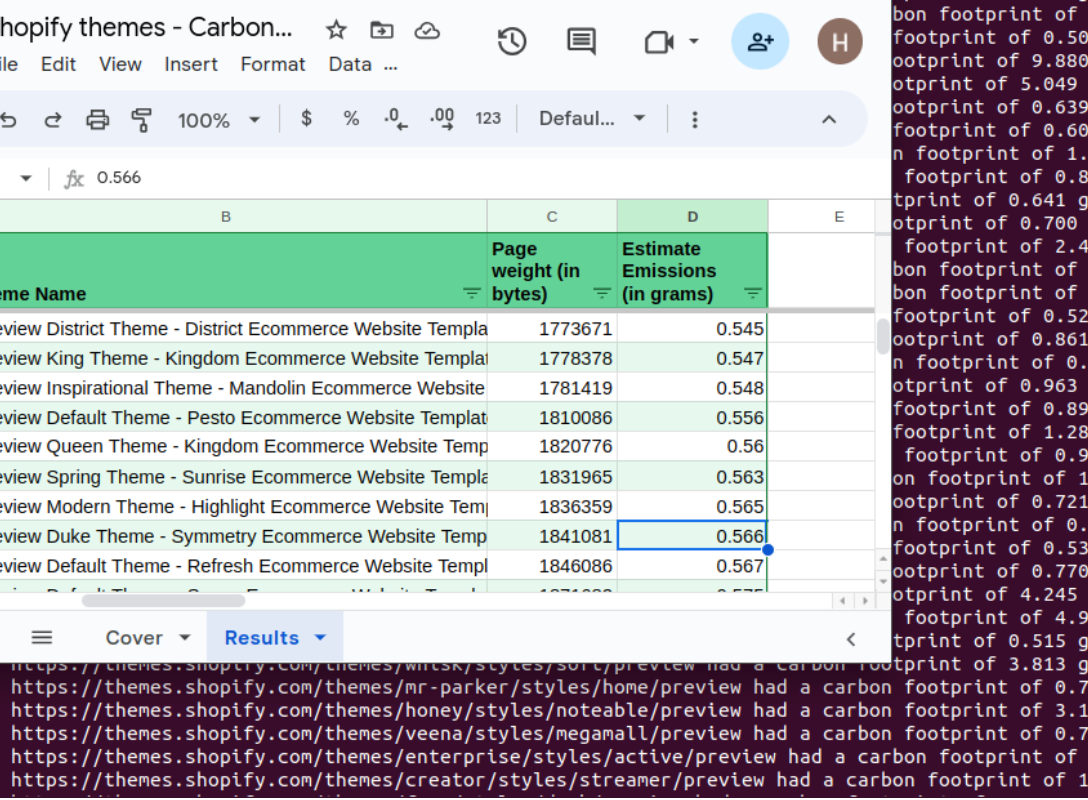The image size is (1088, 800).
Task: Decrease decimal places
Action: pyautogui.click(x=396, y=119)
